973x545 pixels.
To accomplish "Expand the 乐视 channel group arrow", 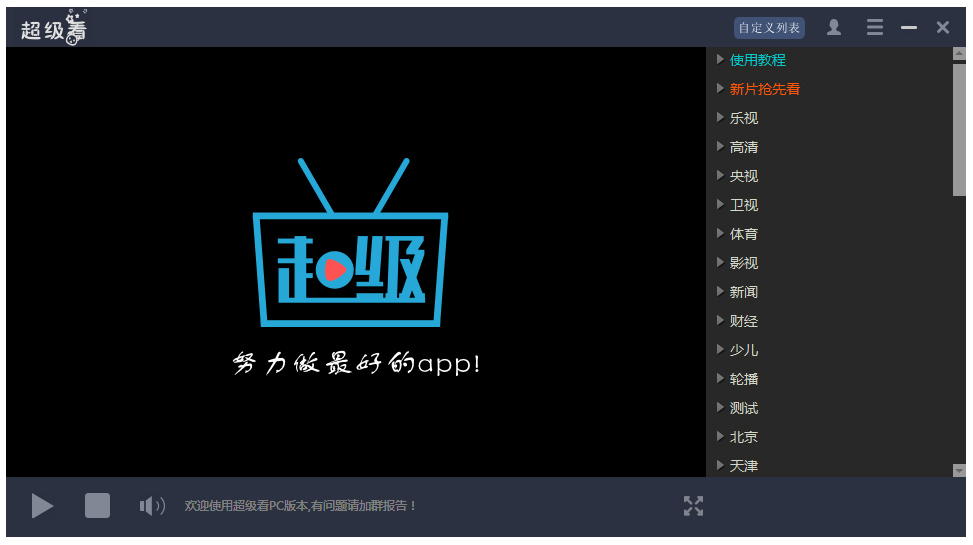I will click(720, 118).
